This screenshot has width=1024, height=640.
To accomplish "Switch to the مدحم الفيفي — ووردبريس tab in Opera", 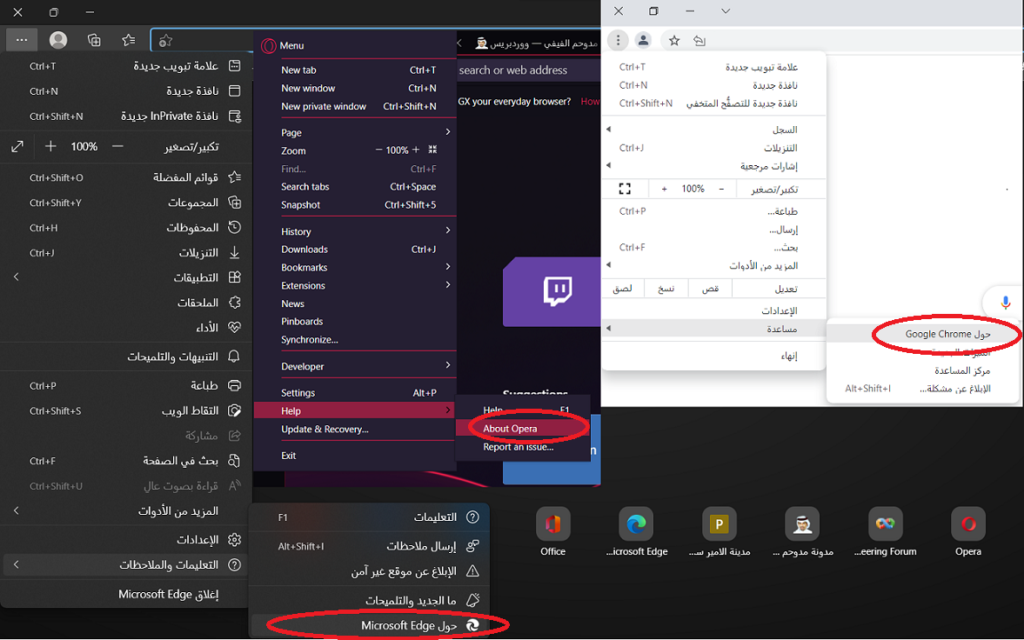I will (x=536, y=43).
